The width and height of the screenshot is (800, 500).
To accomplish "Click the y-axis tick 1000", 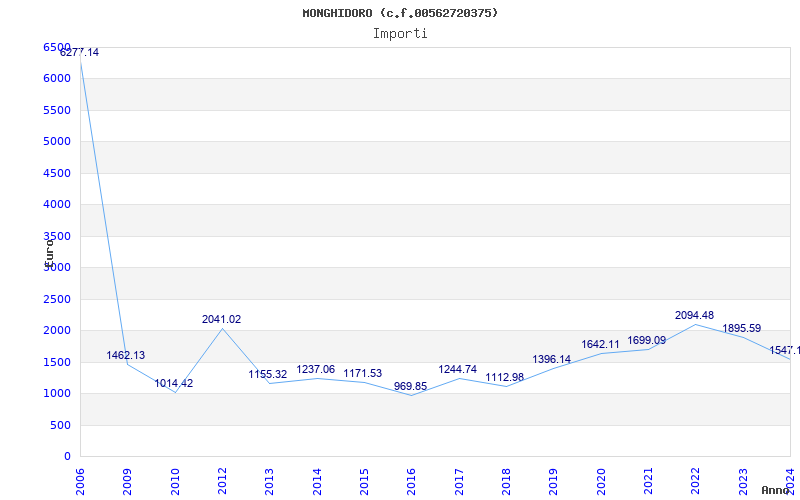I will click(57, 393).
